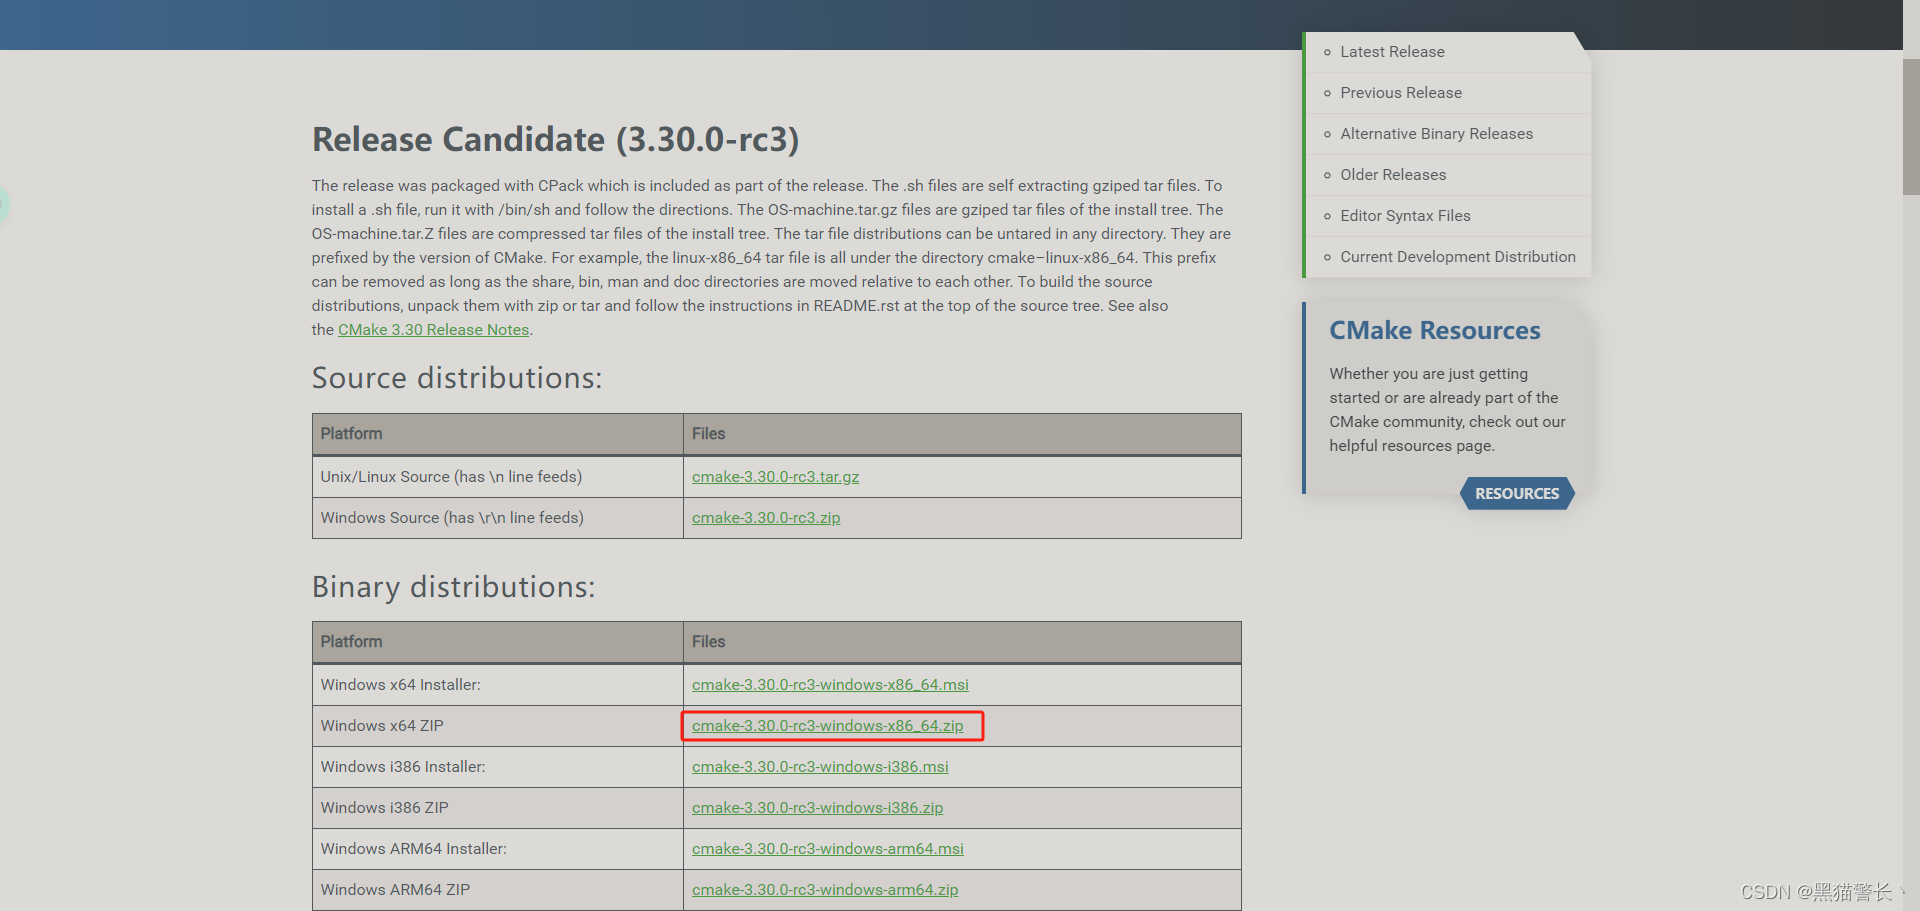
Task: Click the Windows ARM64 Installer cell
Action: (x=498, y=849)
